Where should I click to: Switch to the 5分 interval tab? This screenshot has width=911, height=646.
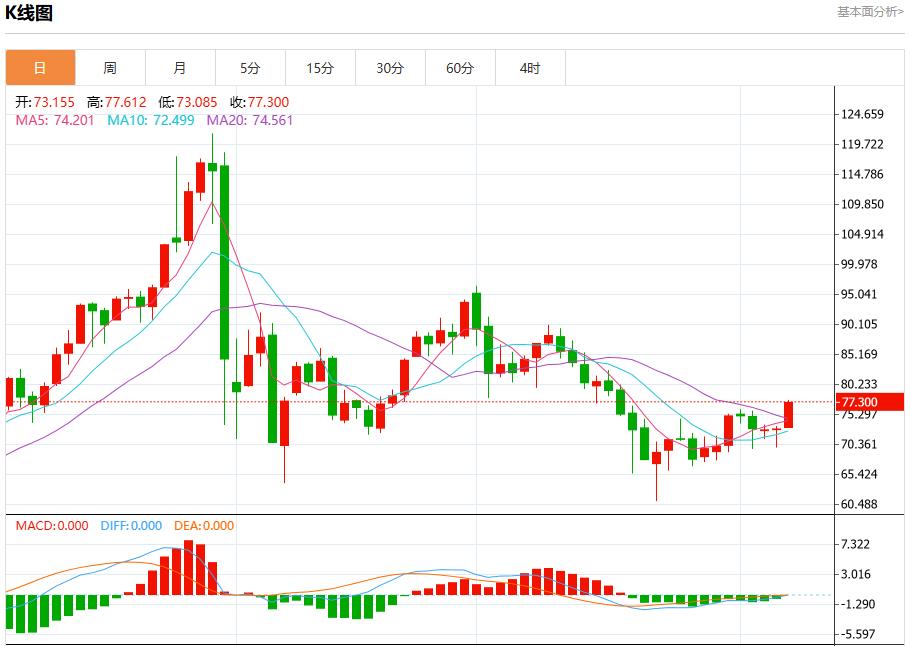[250, 68]
